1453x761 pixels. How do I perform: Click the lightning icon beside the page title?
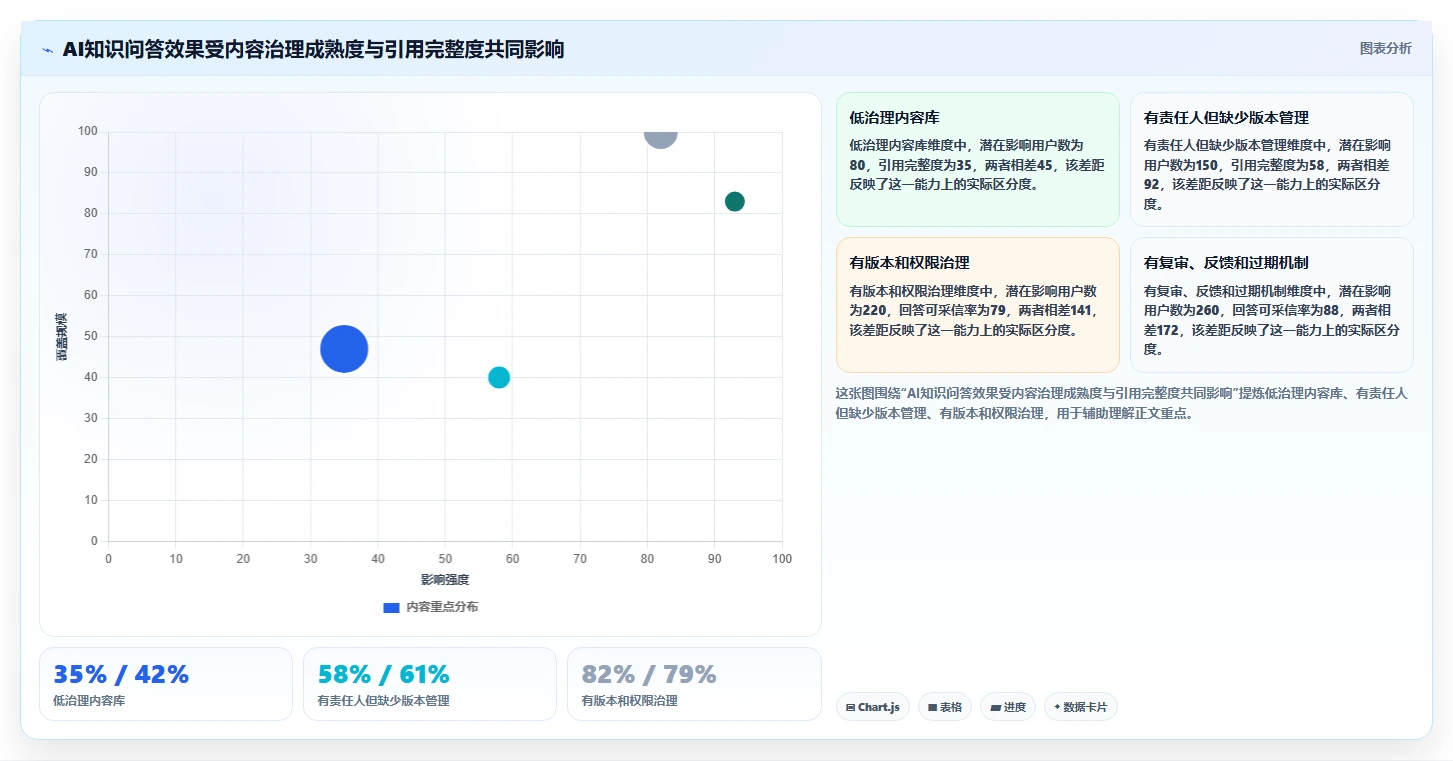[x=47, y=50]
